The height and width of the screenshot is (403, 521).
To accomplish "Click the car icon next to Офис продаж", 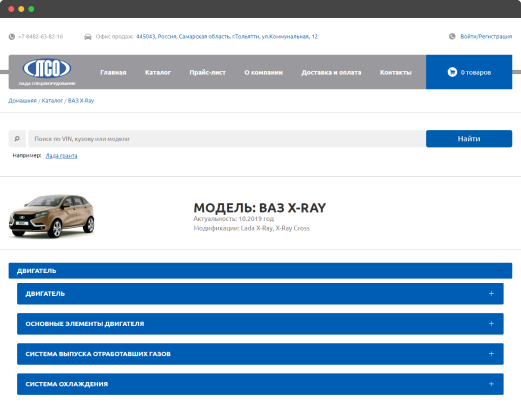I will [88, 37].
